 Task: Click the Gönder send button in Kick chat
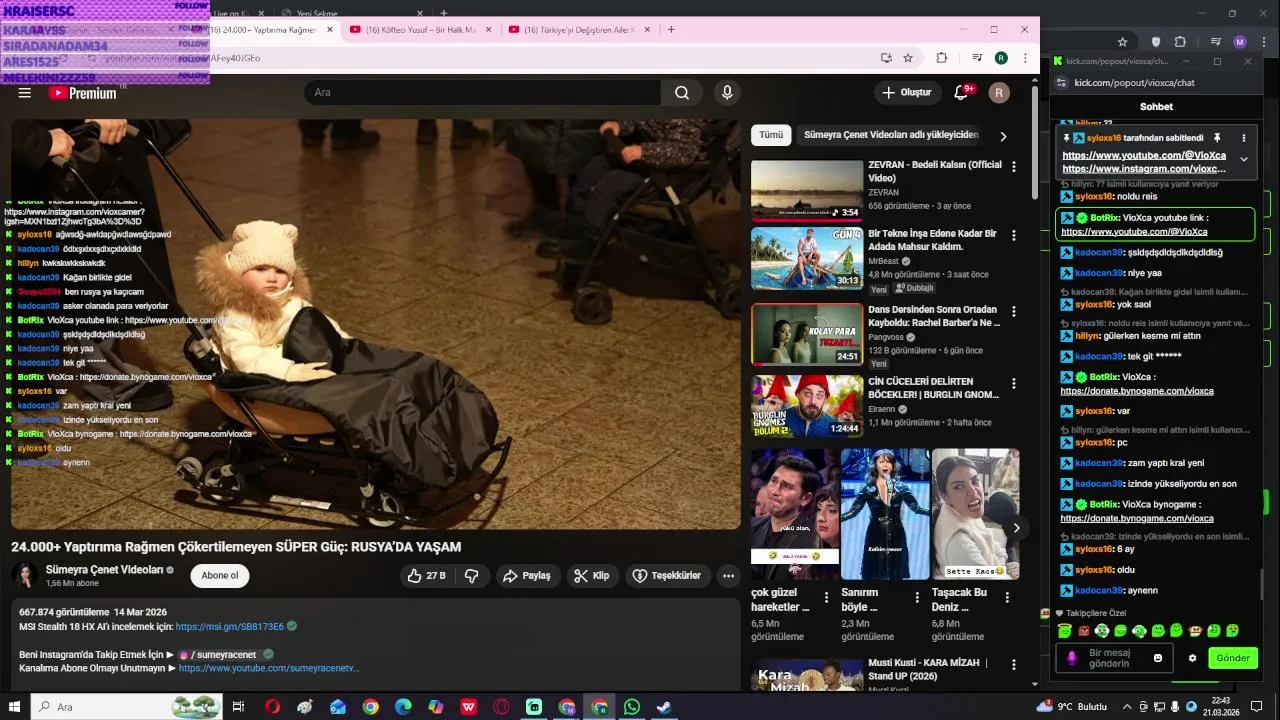1233,658
